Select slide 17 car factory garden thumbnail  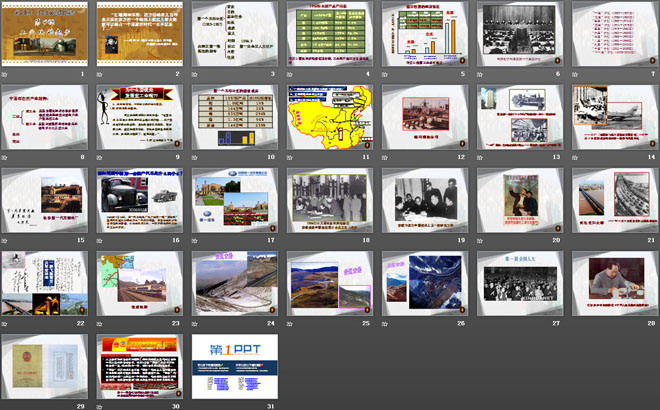pyautogui.click(x=235, y=200)
